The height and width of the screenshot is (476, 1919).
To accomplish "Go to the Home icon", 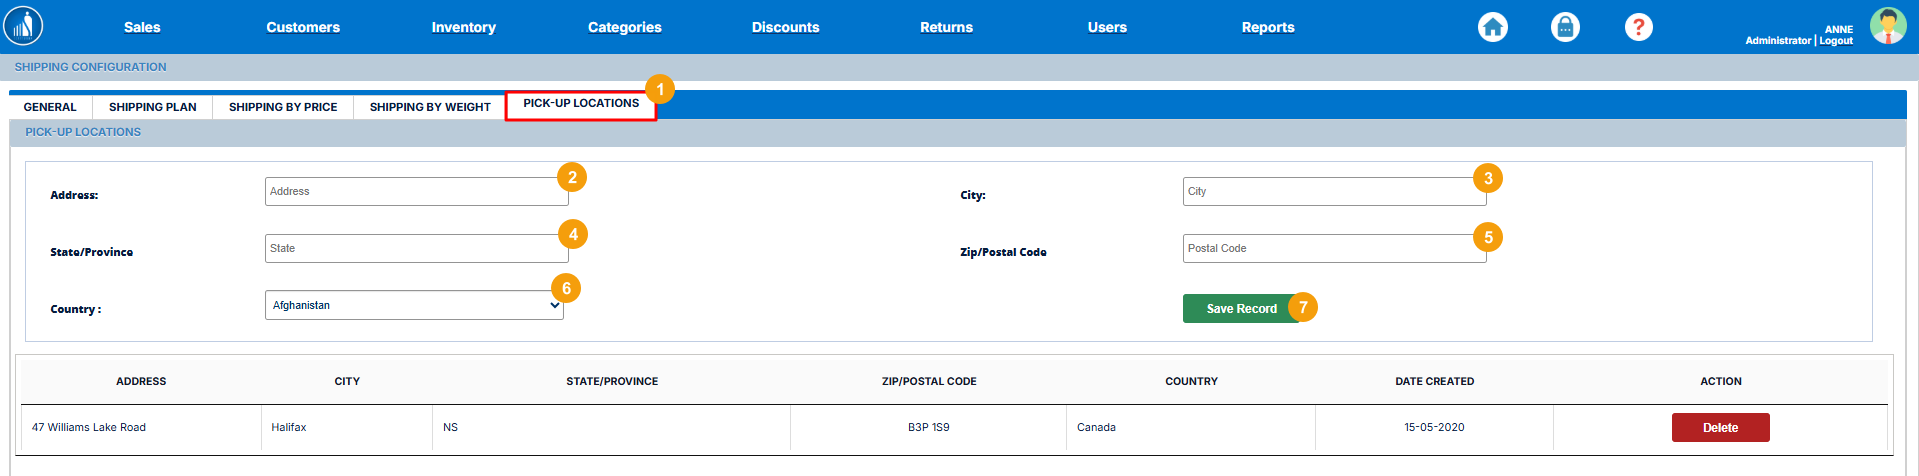I will coord(1492,27).
